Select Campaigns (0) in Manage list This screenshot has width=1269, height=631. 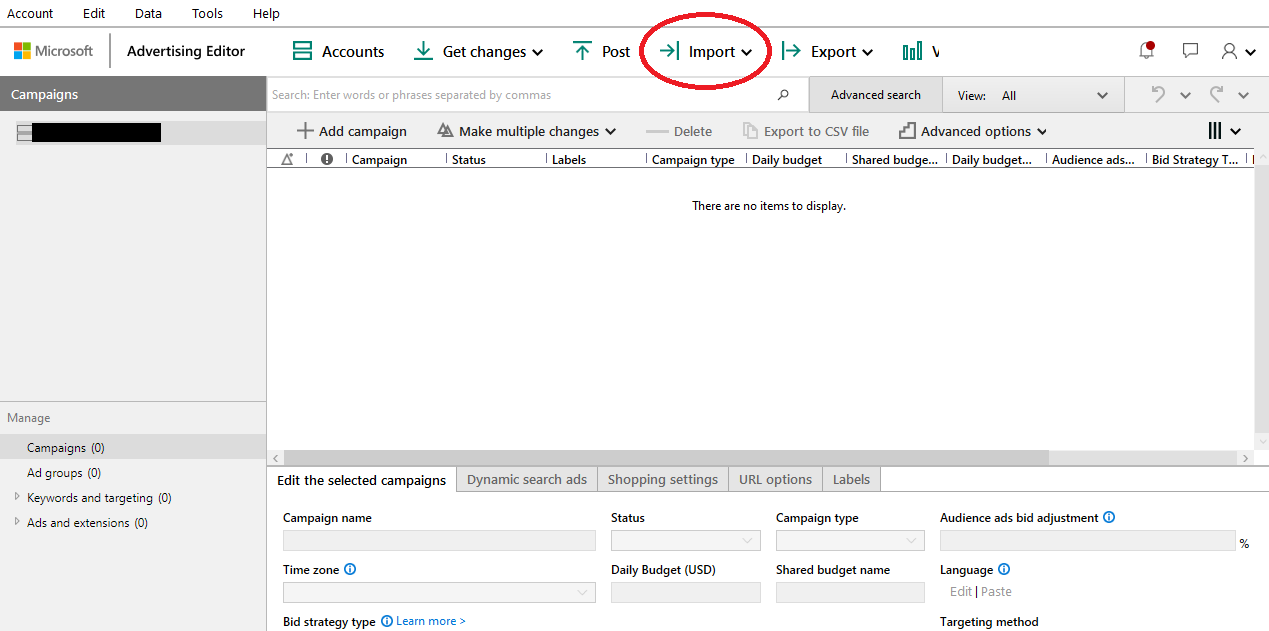pyautogui.click(x=133, y=448)
